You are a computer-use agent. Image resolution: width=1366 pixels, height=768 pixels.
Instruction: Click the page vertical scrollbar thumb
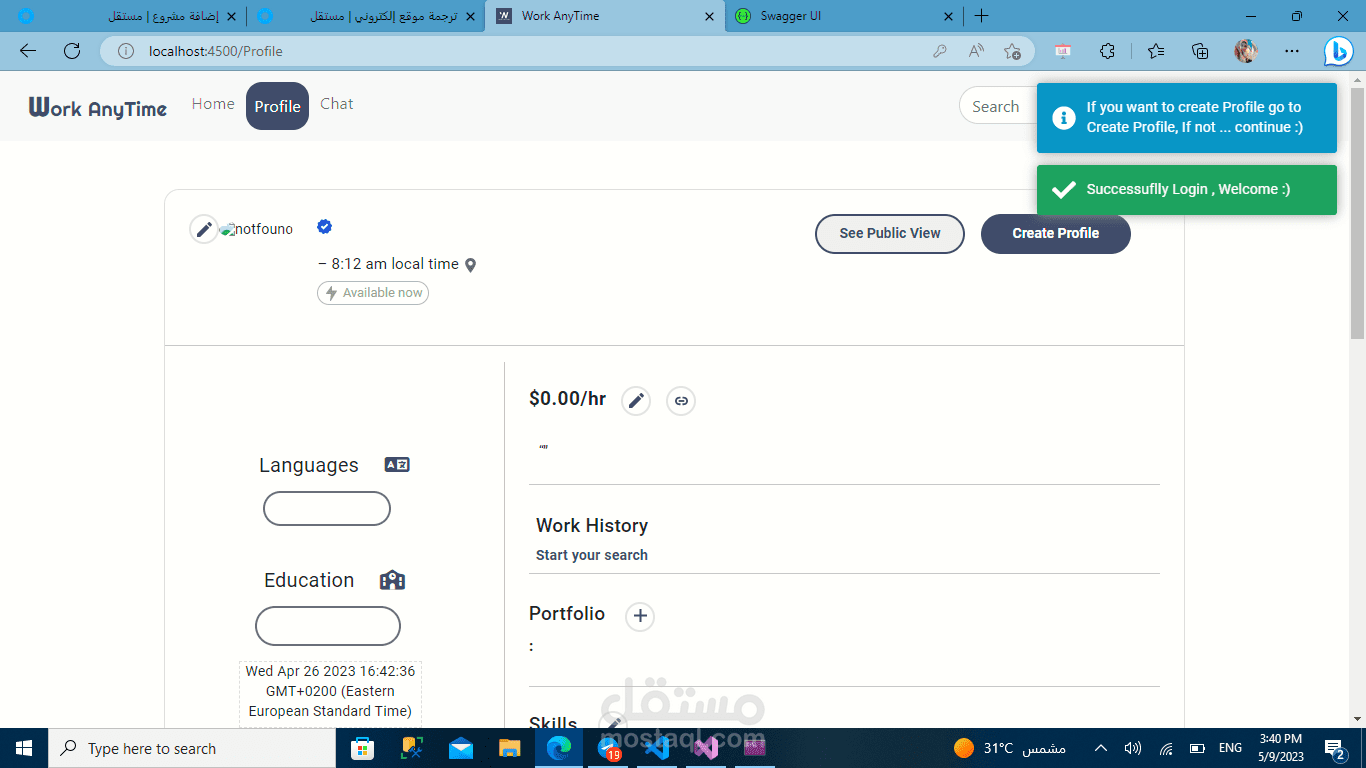click(x=1357, y=212)
